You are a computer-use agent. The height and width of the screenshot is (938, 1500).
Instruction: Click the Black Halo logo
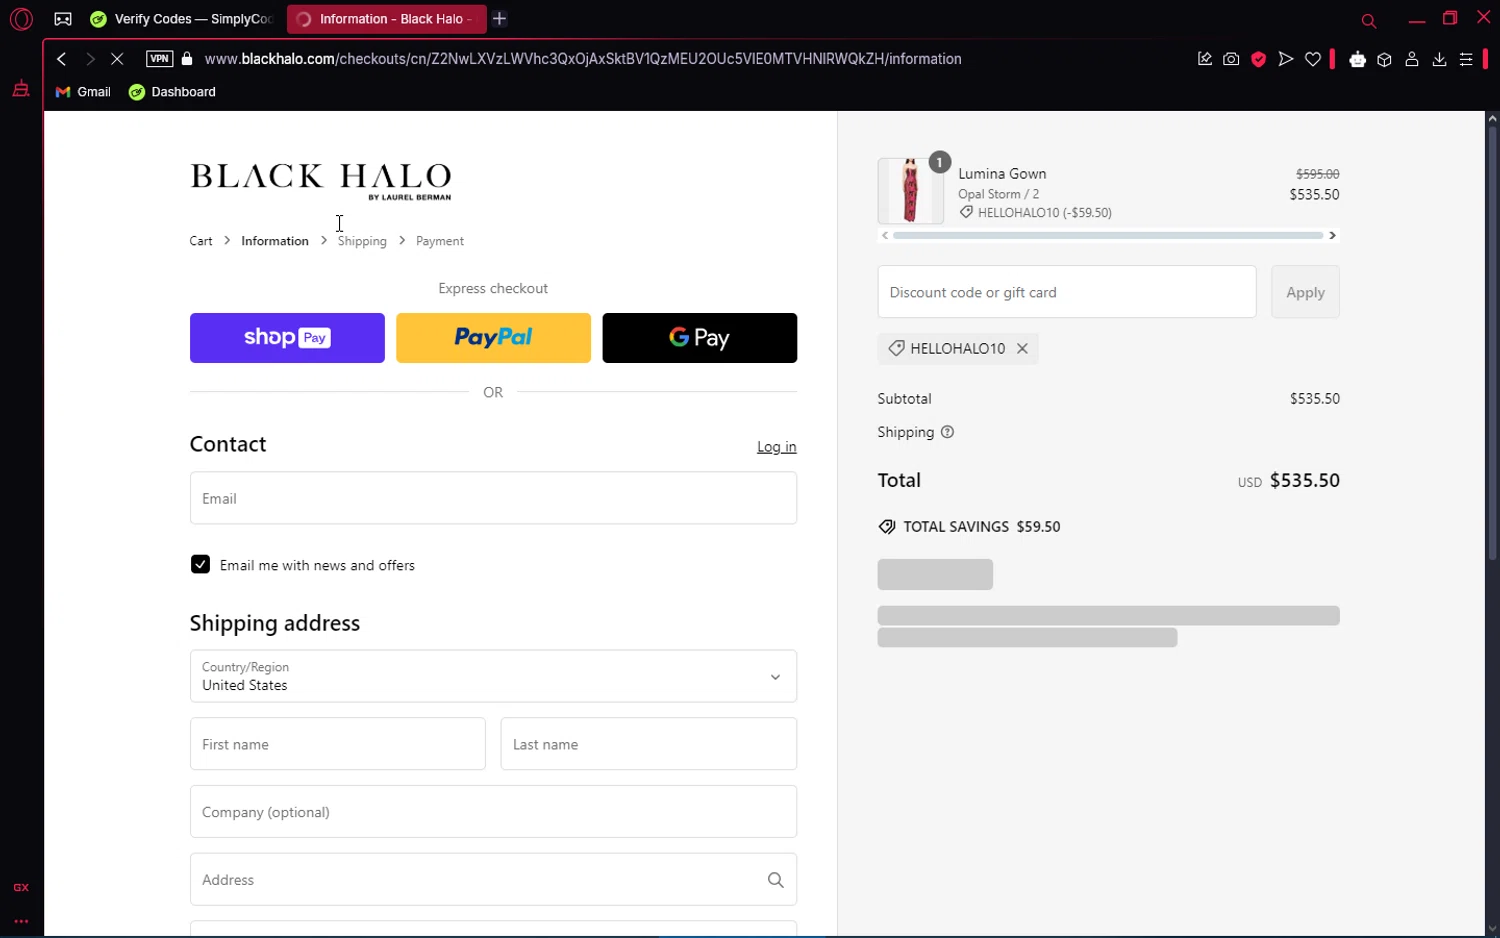(x=321, y=181)
